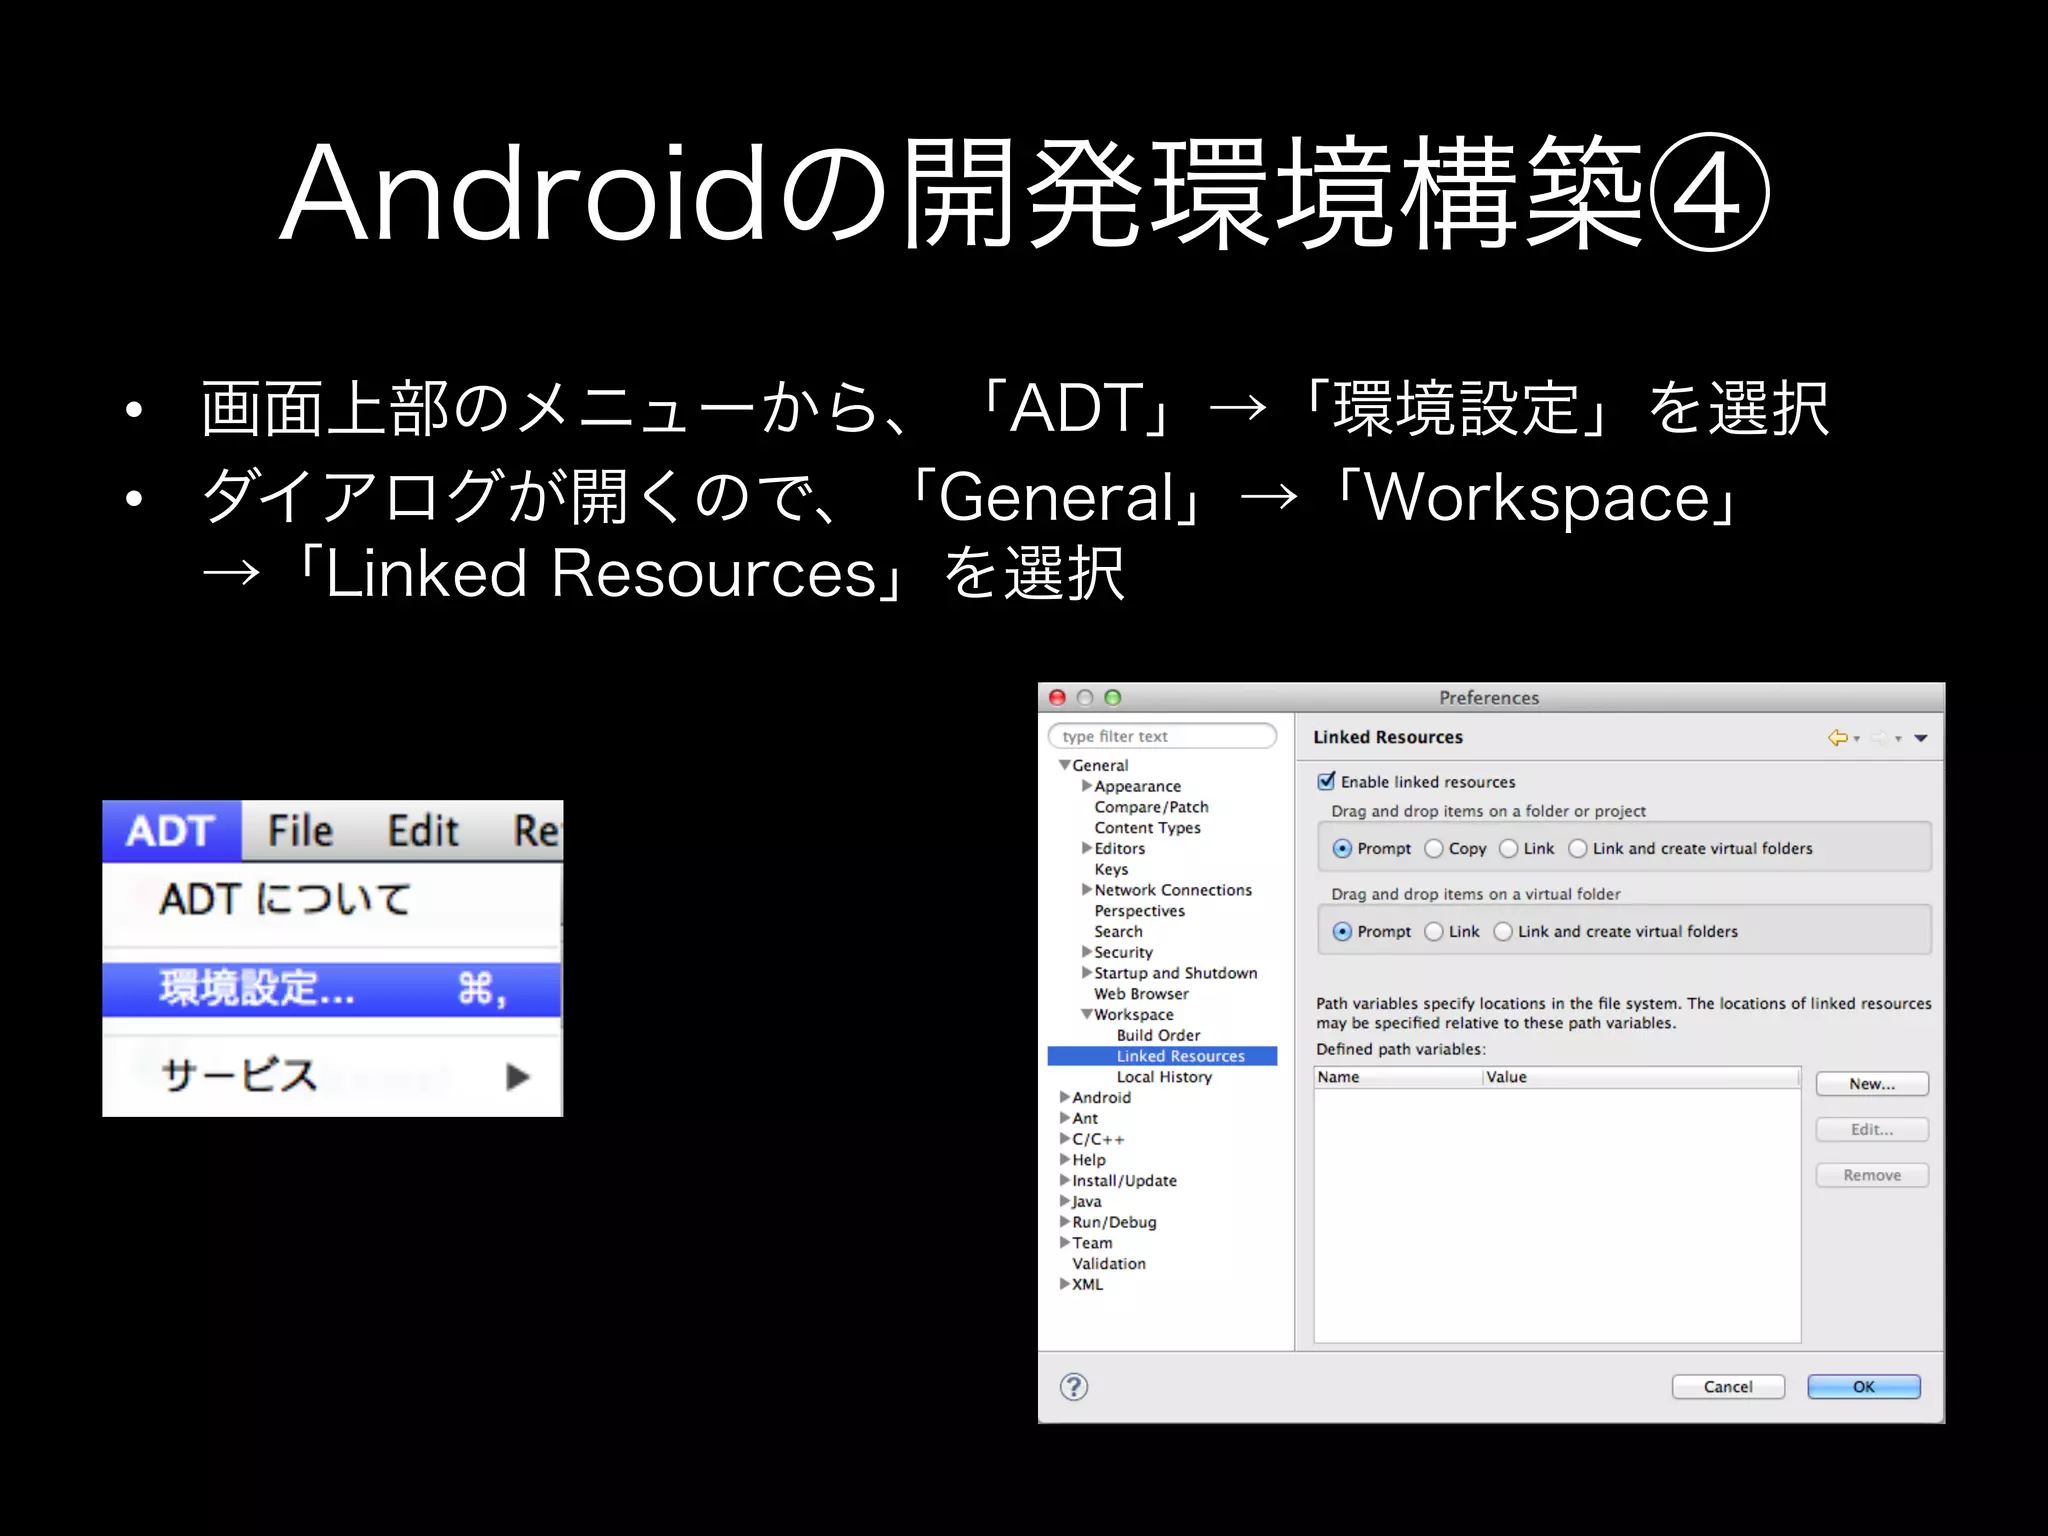Expand Startup and Shutdown node
The height and width of the screenshot is (1536, 2048).
[1087, 972]
